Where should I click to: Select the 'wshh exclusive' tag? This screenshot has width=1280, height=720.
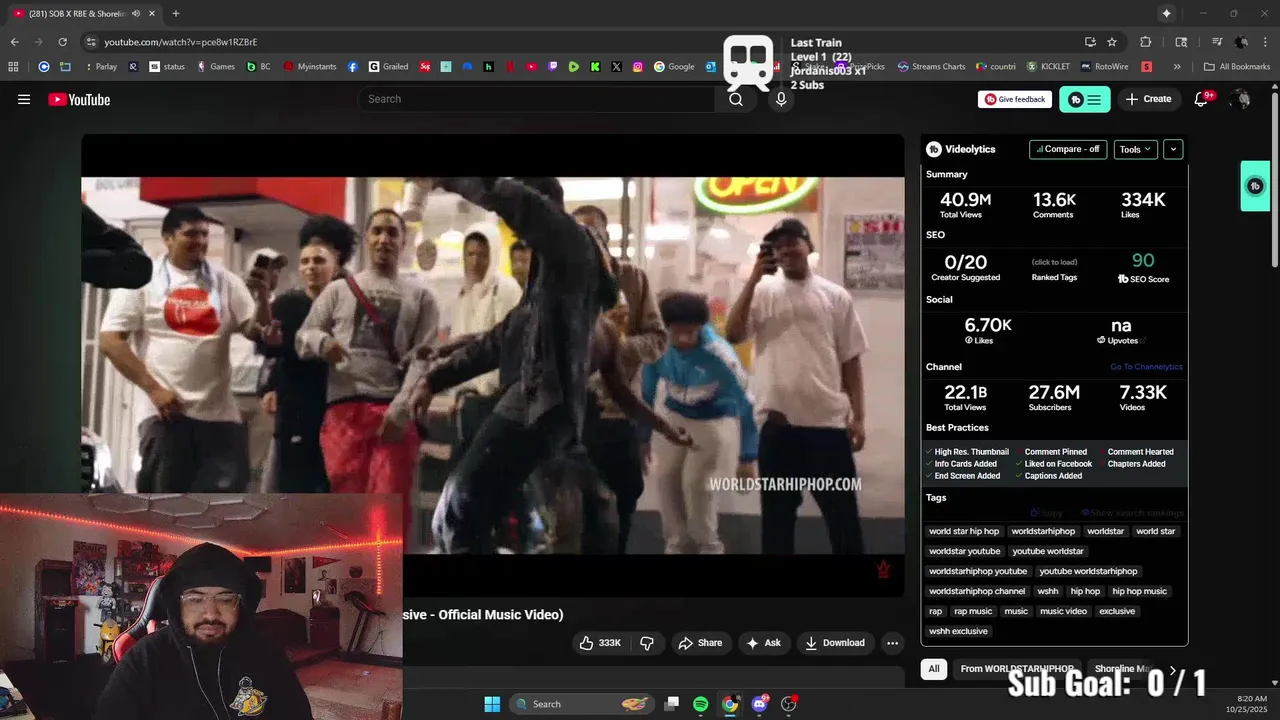[958, 631]
